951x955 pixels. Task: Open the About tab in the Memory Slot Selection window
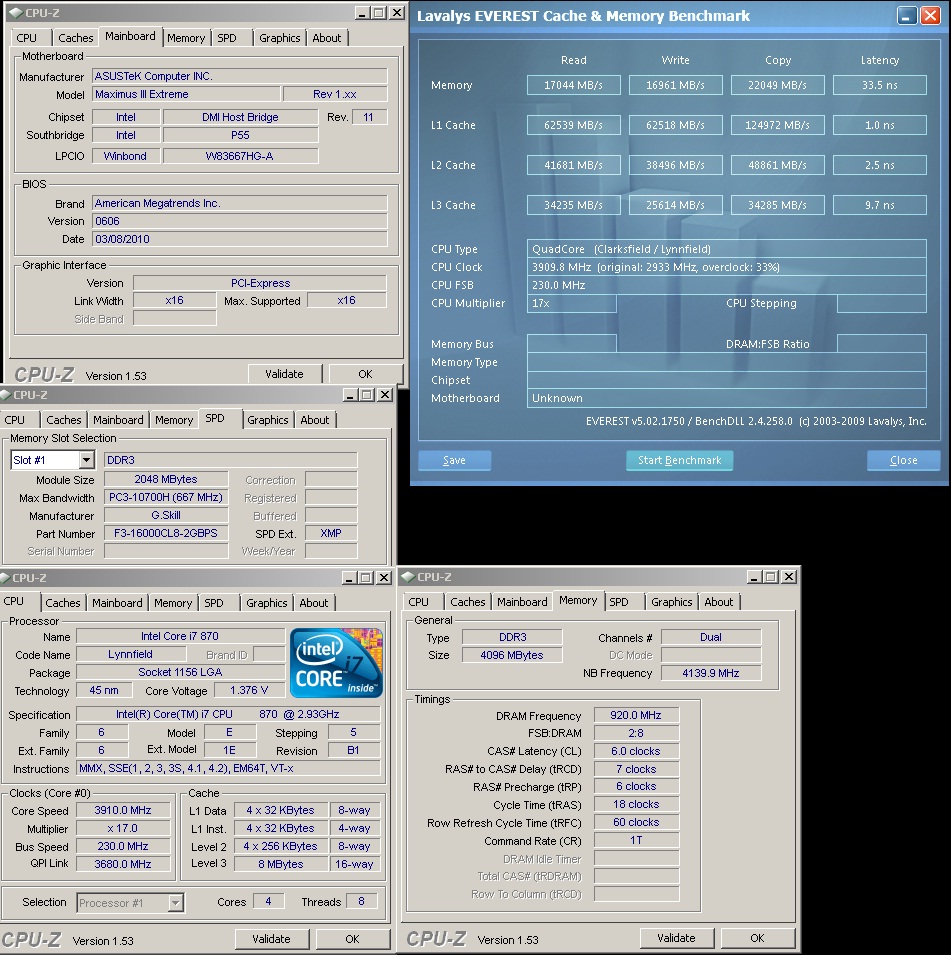point(314,420)
